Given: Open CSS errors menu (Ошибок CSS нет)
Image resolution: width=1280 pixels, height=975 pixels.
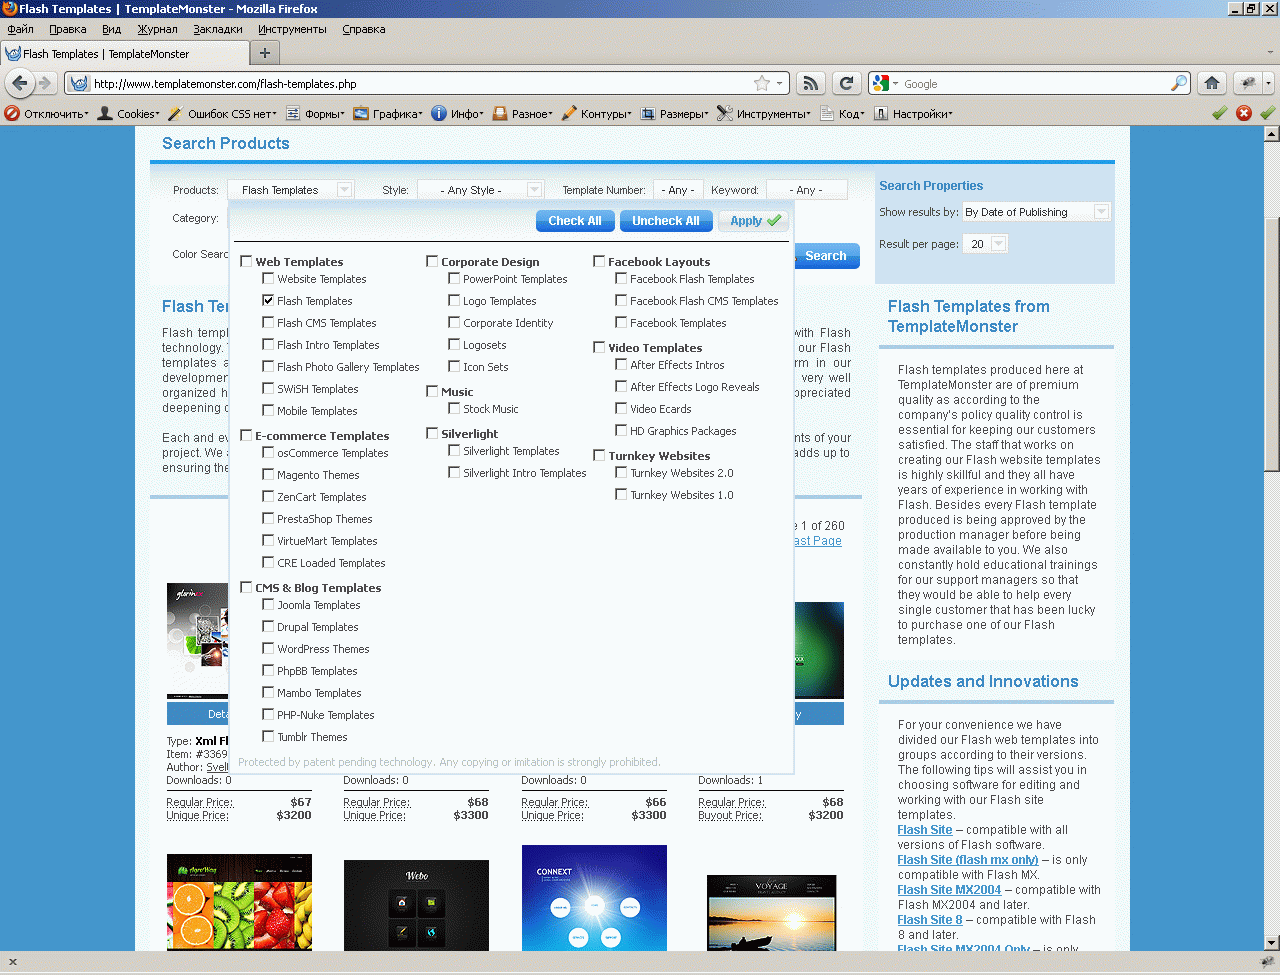Looking at the screenshot, I should [x=223, y=114].
